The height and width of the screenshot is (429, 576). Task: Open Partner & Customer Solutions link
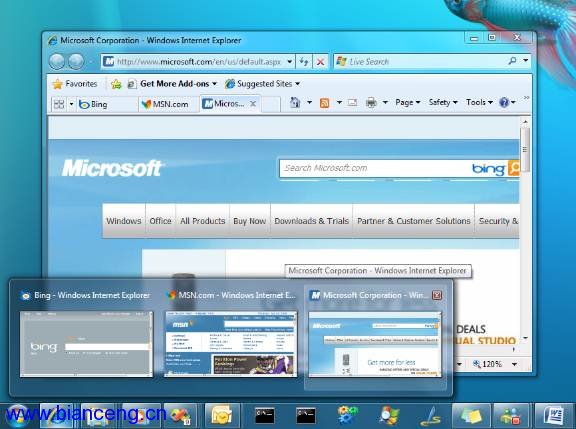tap(414, 221)
